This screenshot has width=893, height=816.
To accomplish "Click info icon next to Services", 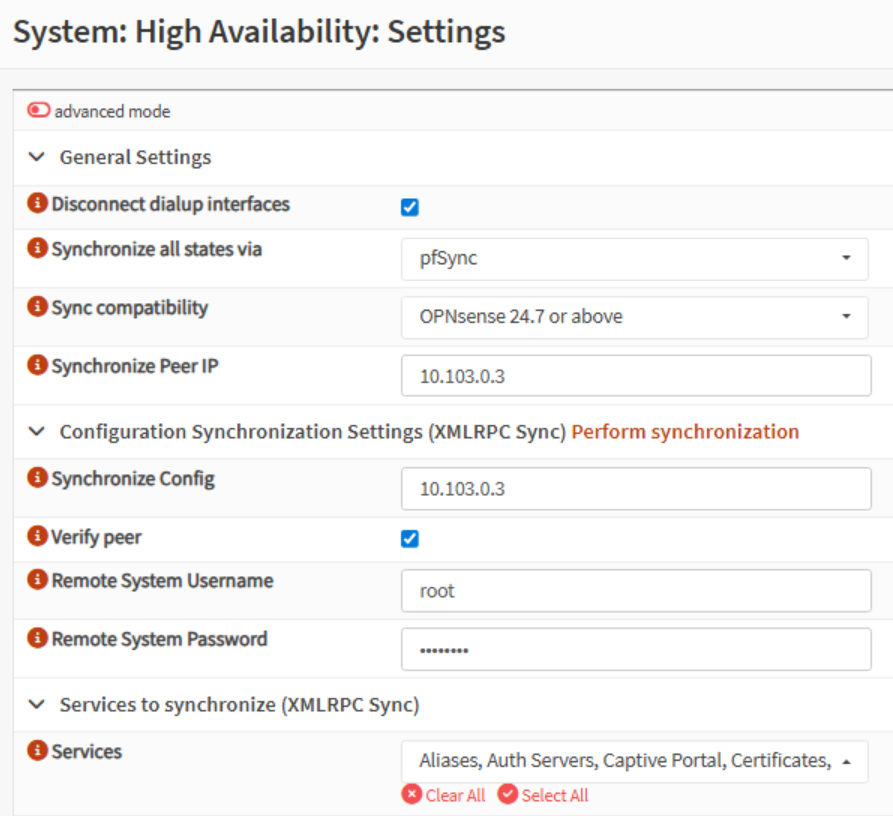I will [38, 751].
